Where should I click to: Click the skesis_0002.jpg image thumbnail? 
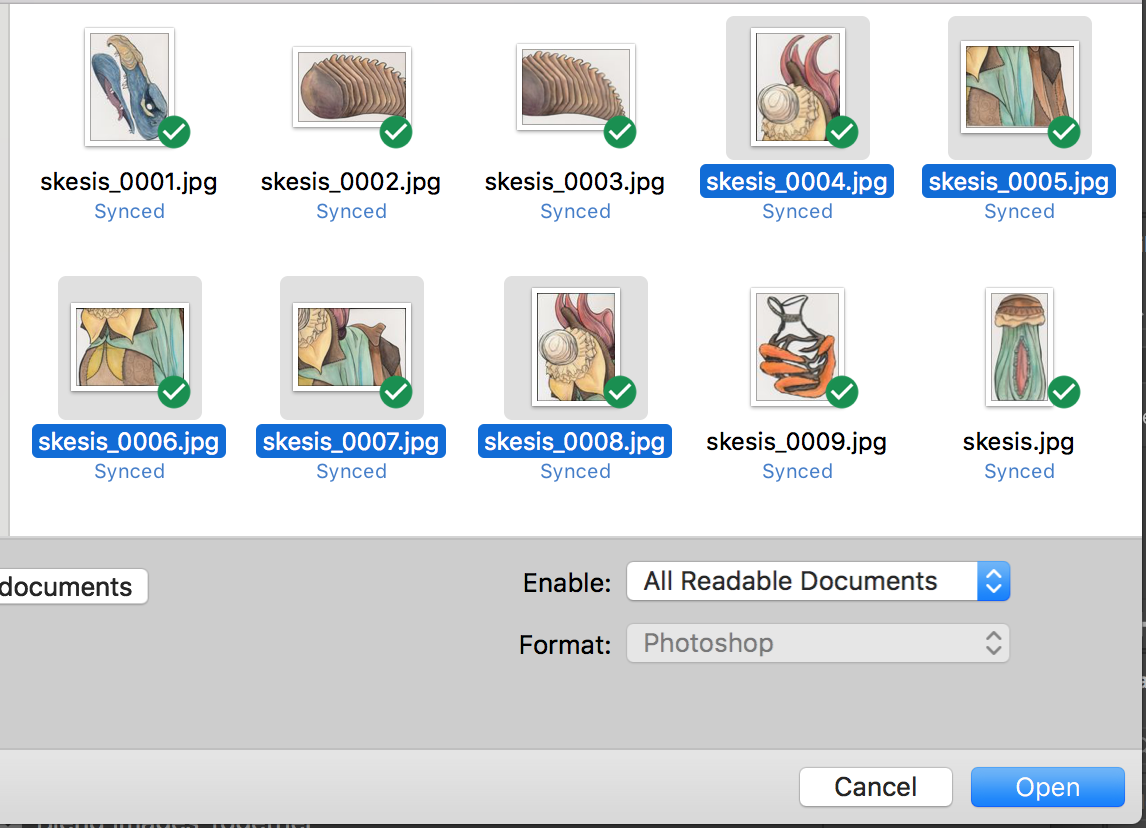351,88
